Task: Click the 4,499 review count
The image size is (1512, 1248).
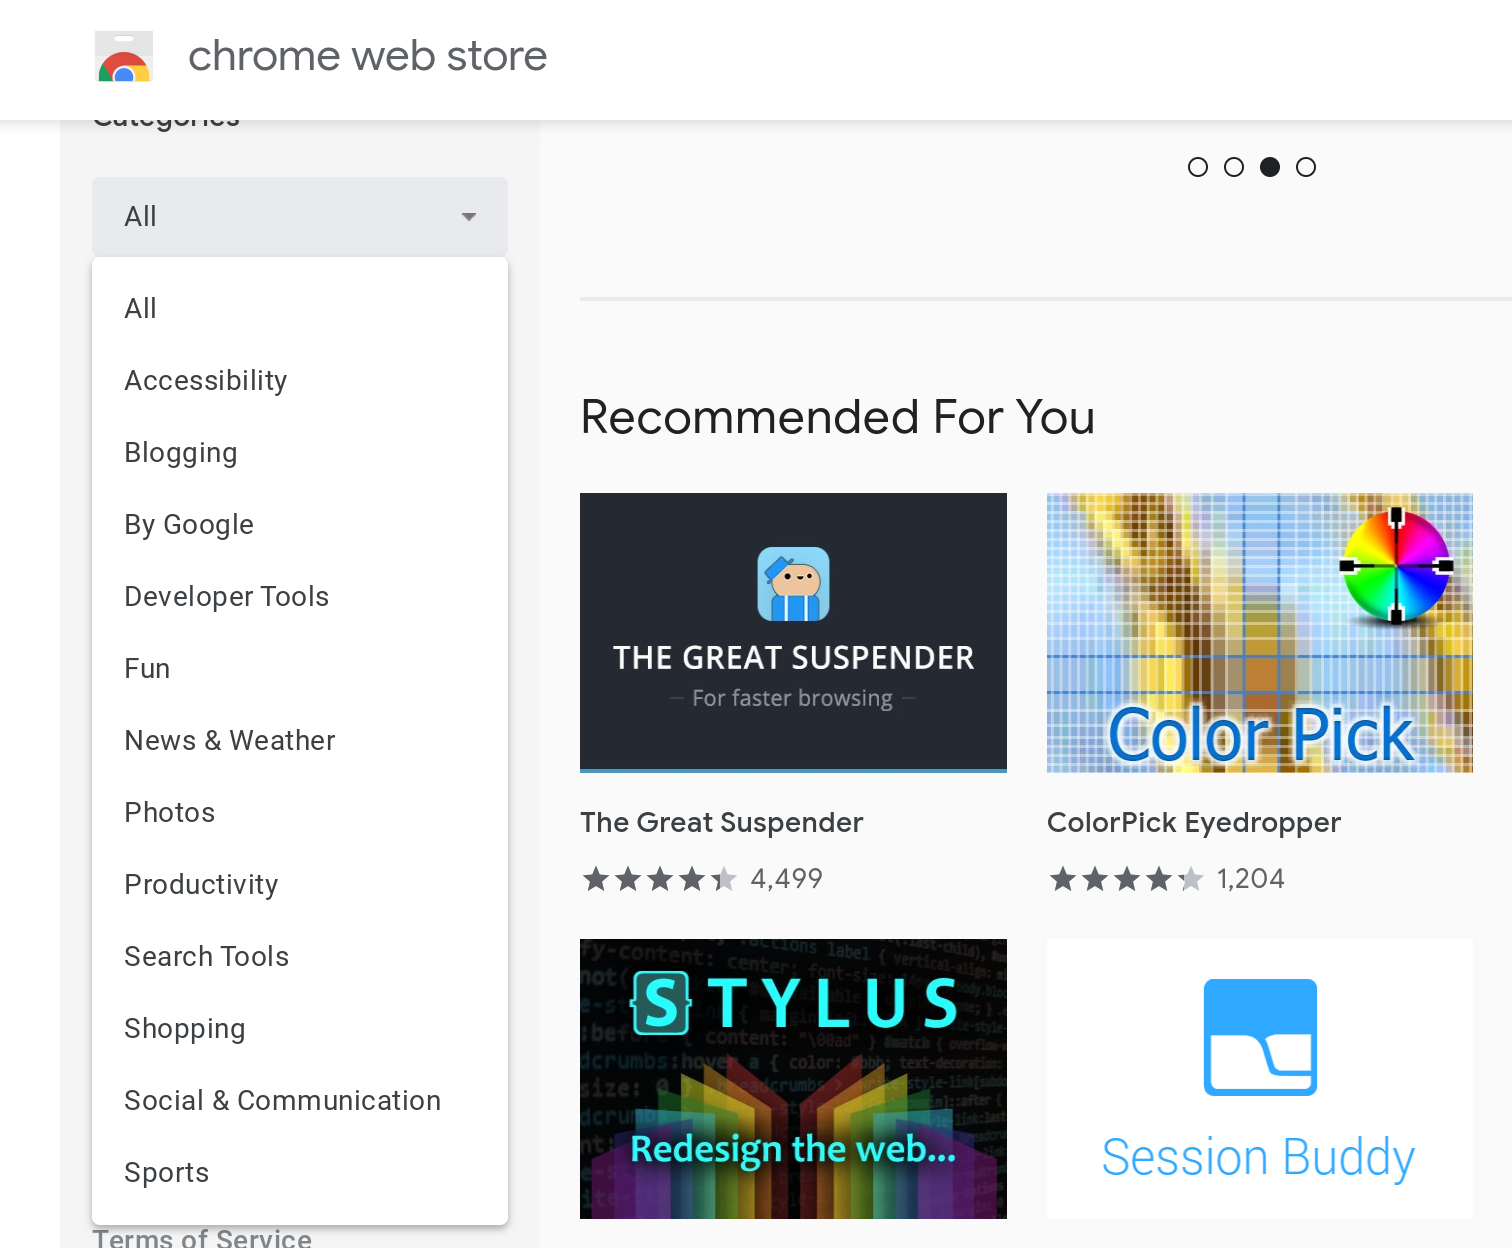Action: coord(787,879)
